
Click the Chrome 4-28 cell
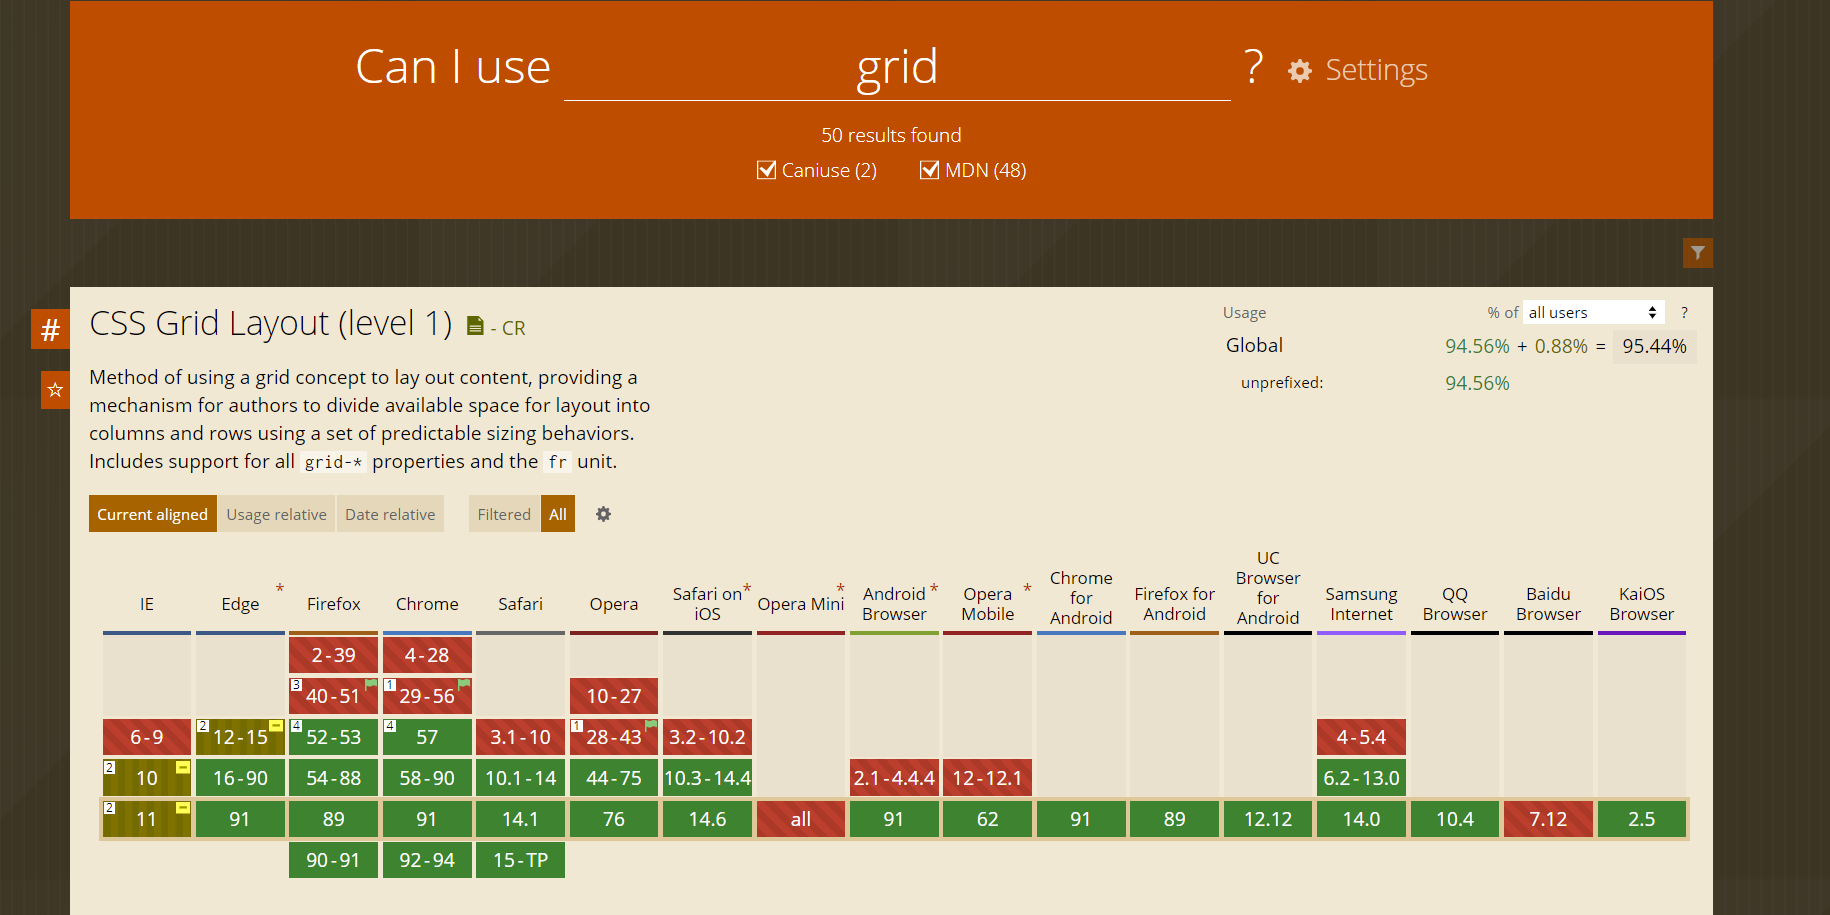(x=427, y=655)
